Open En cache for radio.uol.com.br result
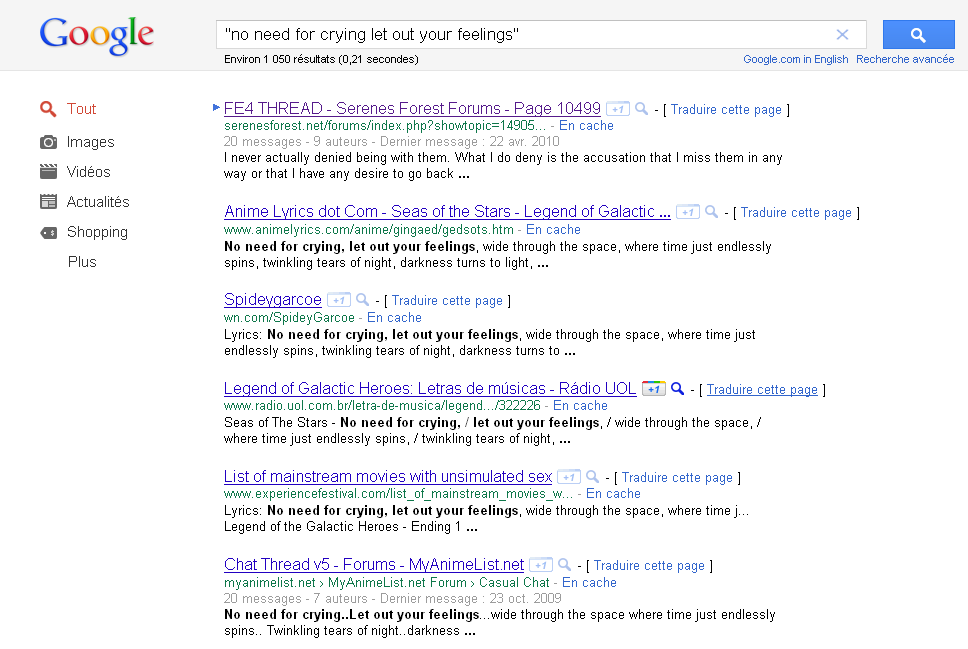Viewport: 968px width, 649px height. (x=580, y=406)
